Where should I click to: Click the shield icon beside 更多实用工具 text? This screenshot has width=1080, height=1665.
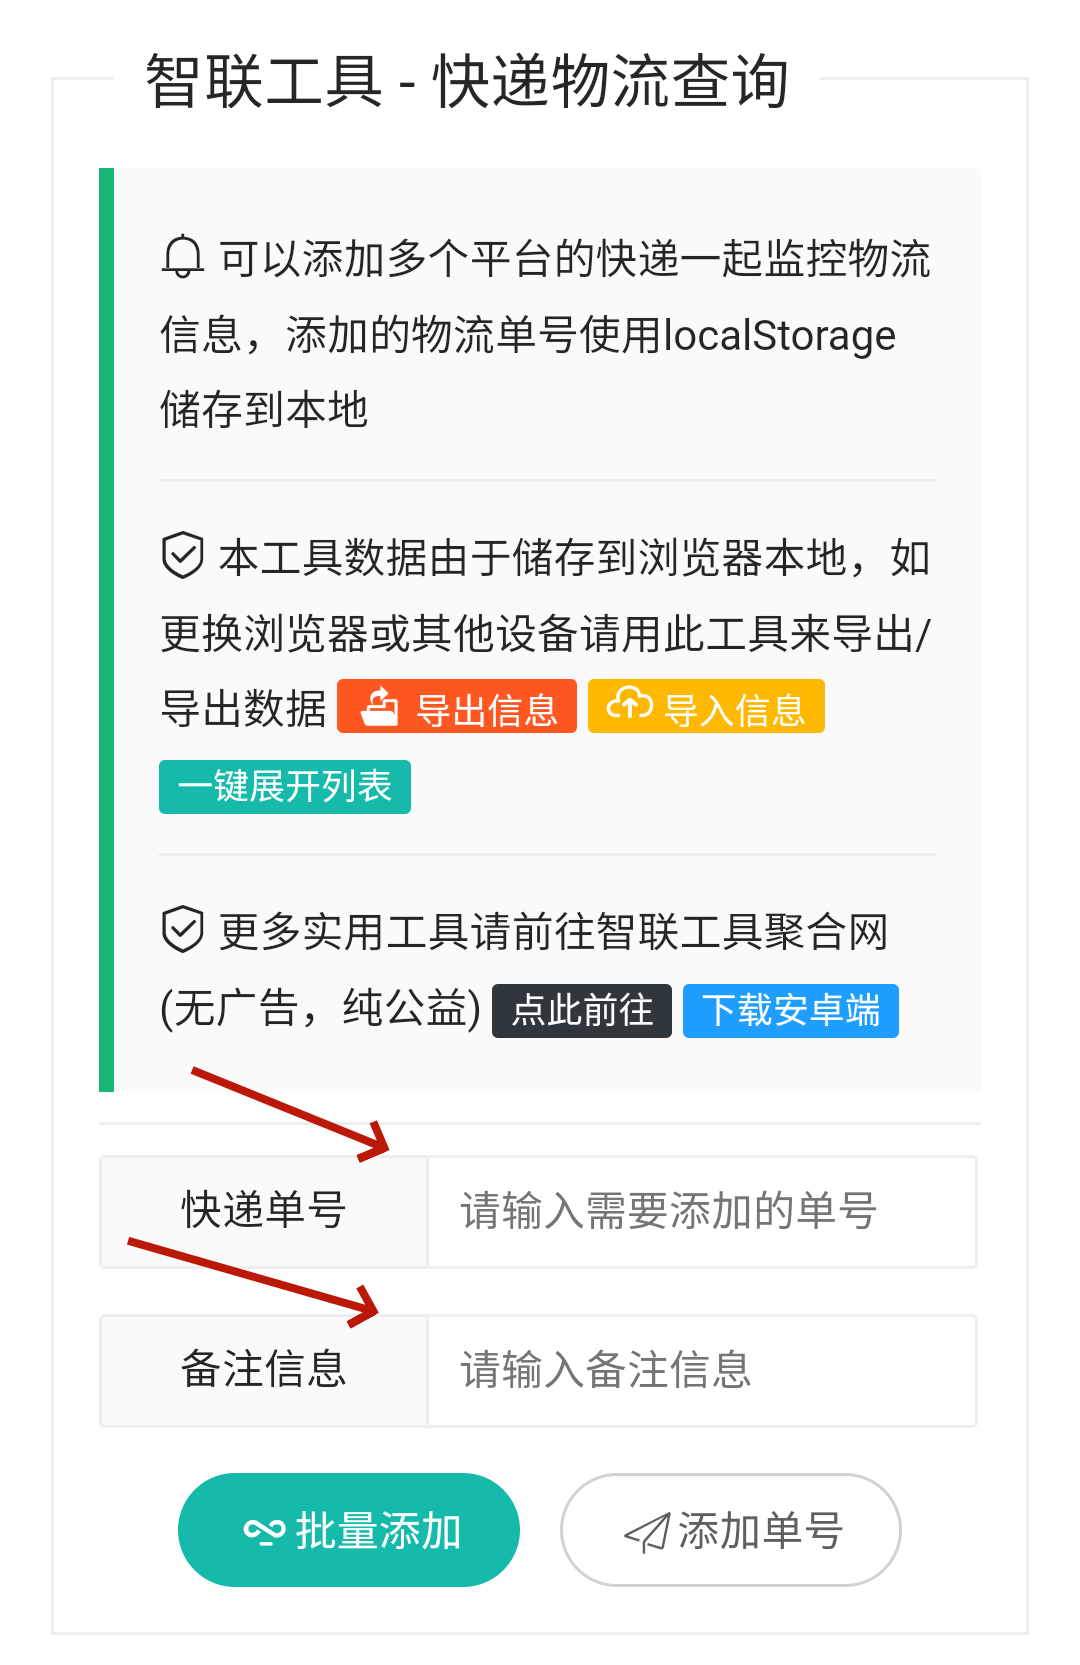point(183,930)
